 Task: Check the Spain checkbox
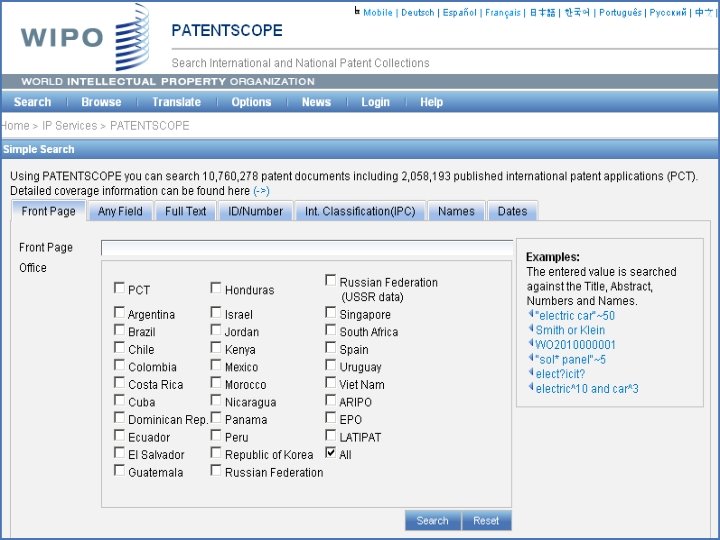click(331, 348)
